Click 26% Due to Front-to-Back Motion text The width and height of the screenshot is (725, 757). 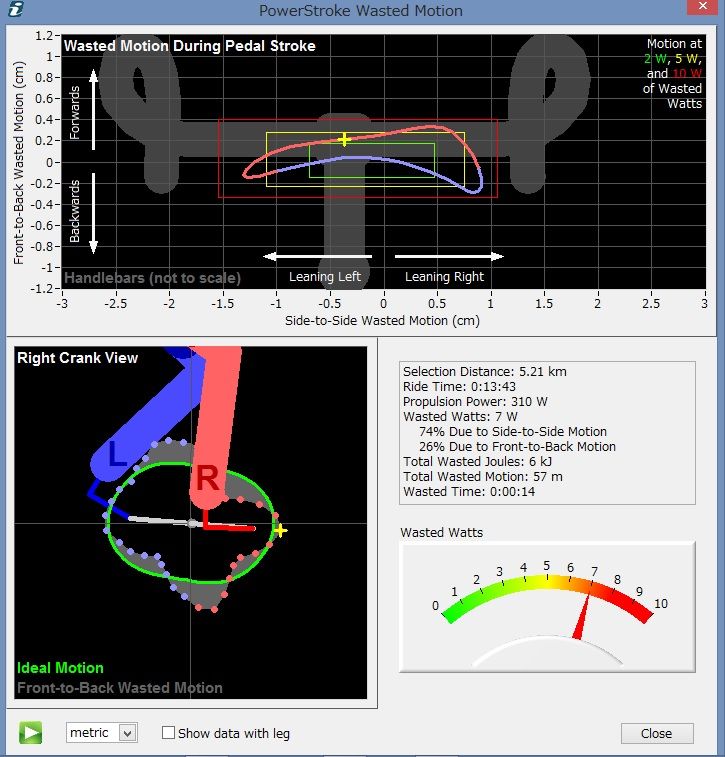[517, 446]
